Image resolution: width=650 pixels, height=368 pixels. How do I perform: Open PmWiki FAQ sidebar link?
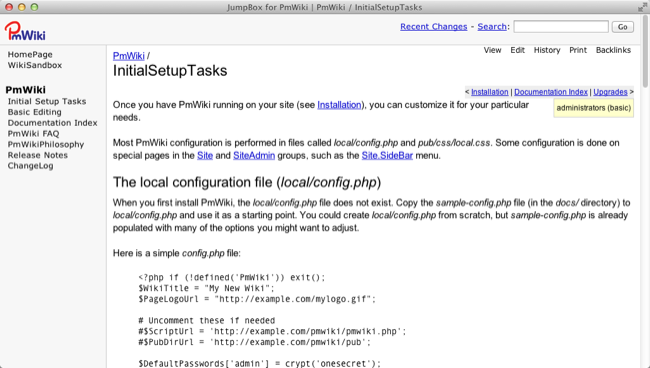coord(34,134)
